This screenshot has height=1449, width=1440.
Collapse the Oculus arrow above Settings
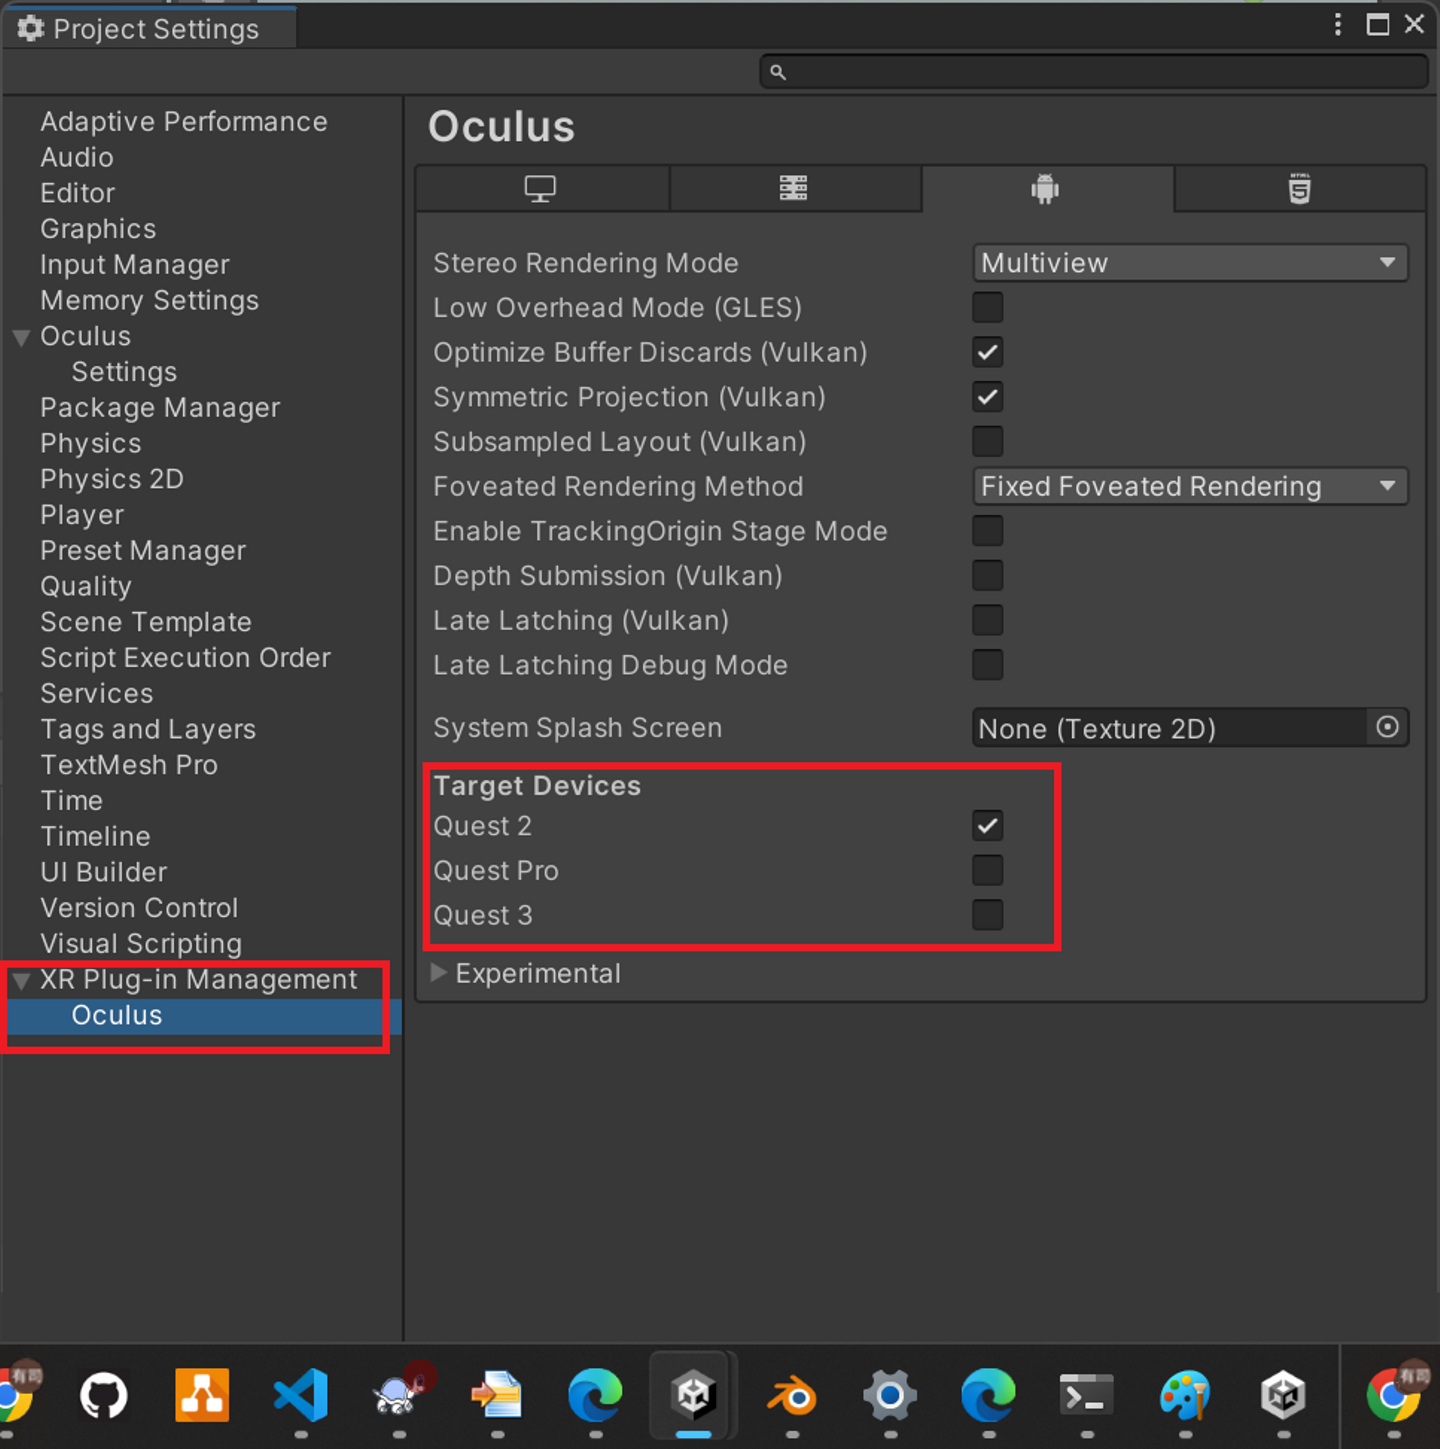(21, 338)
